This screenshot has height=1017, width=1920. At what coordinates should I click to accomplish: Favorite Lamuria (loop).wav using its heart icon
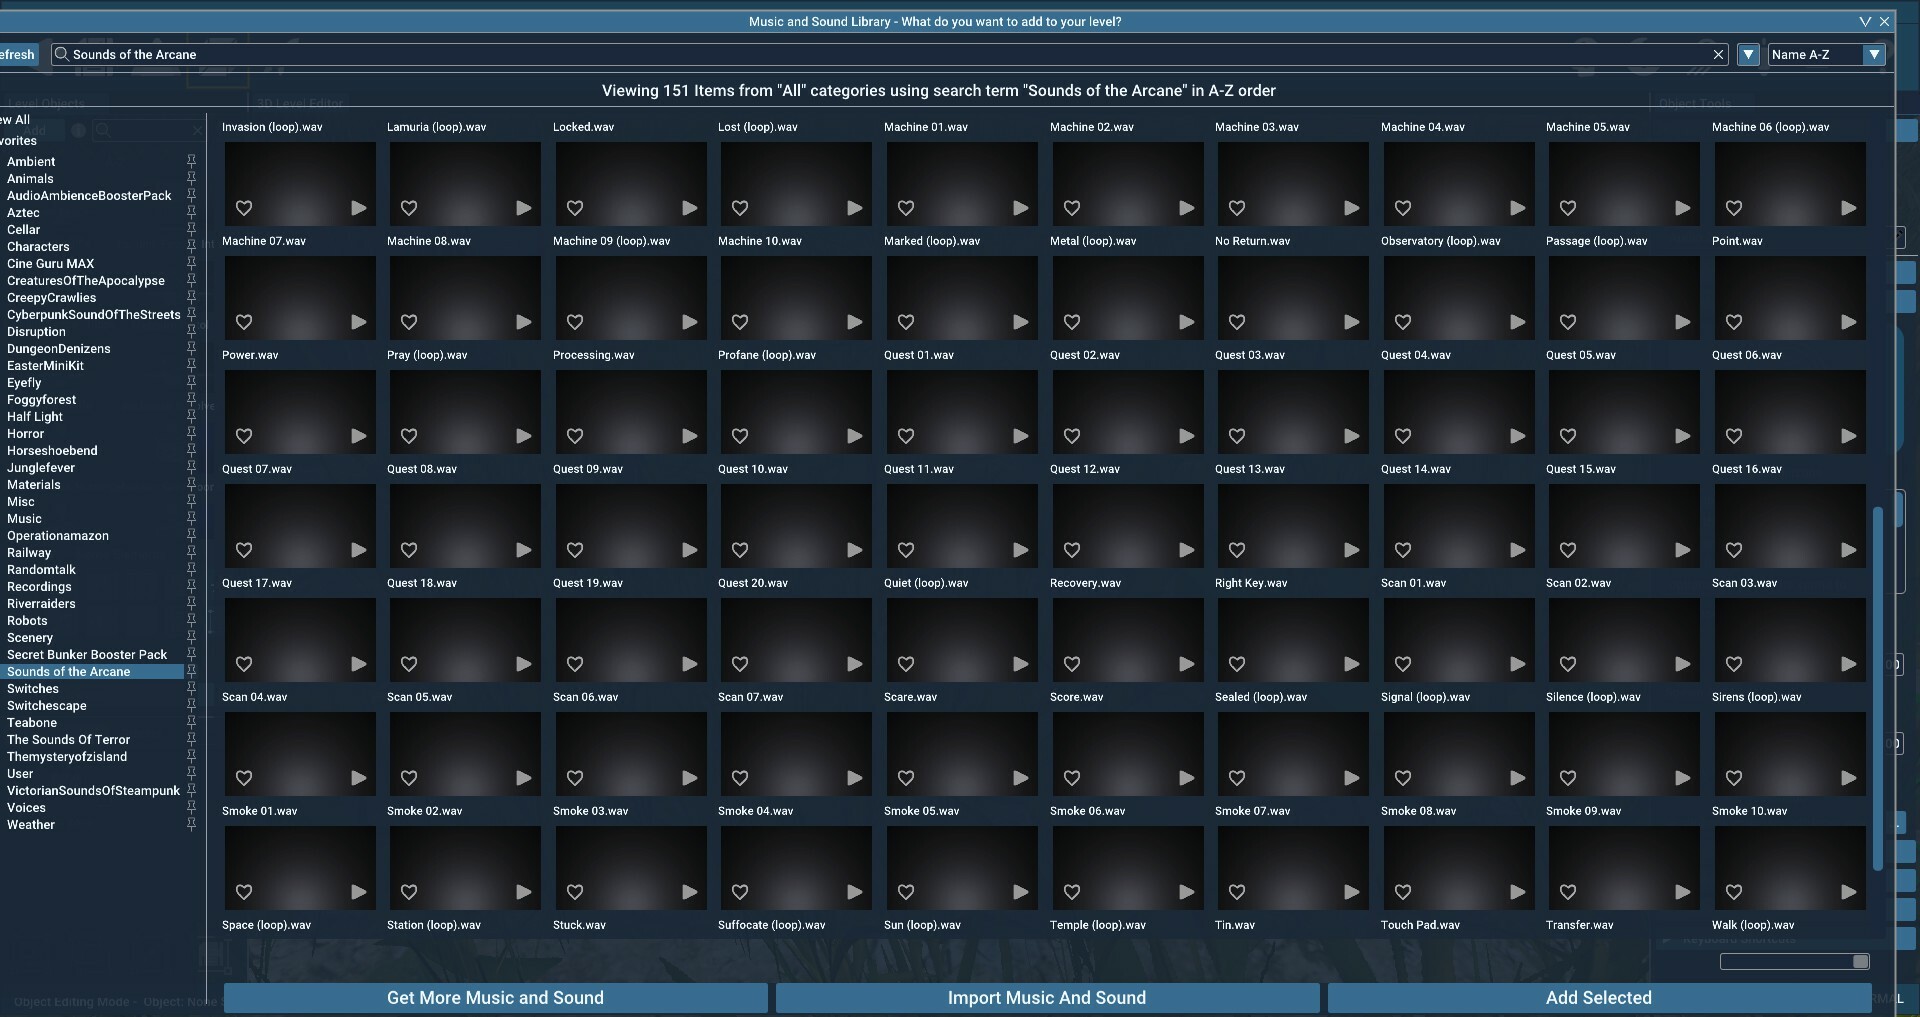click(409, 208)
